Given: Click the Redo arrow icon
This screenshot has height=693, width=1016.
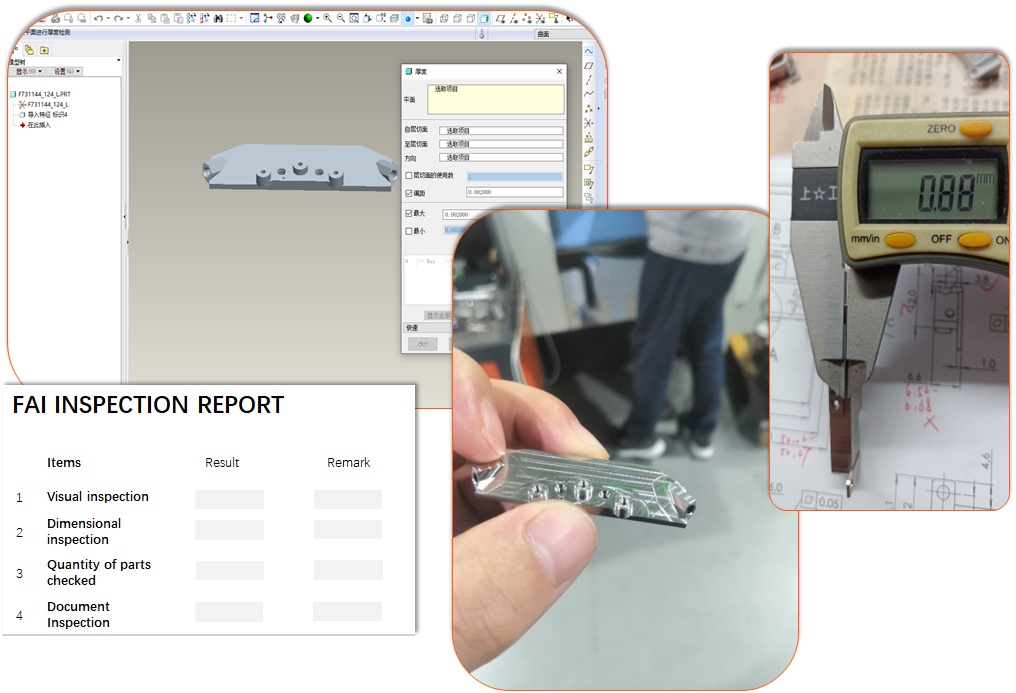Looking at the screenshot, I should [x=118, y=18].
